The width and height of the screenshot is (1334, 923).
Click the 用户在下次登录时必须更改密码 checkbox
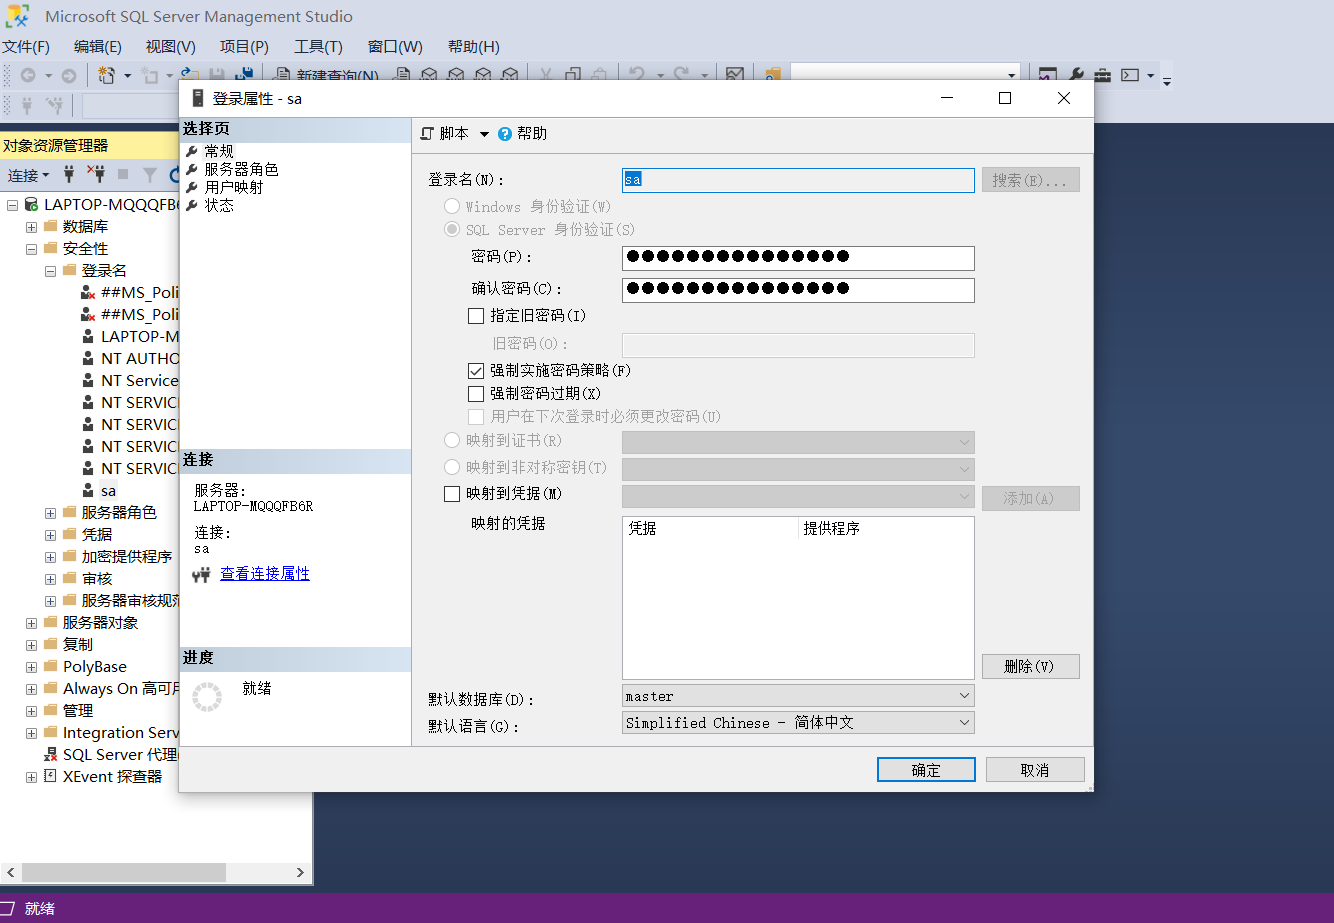(x=476, y=417)
